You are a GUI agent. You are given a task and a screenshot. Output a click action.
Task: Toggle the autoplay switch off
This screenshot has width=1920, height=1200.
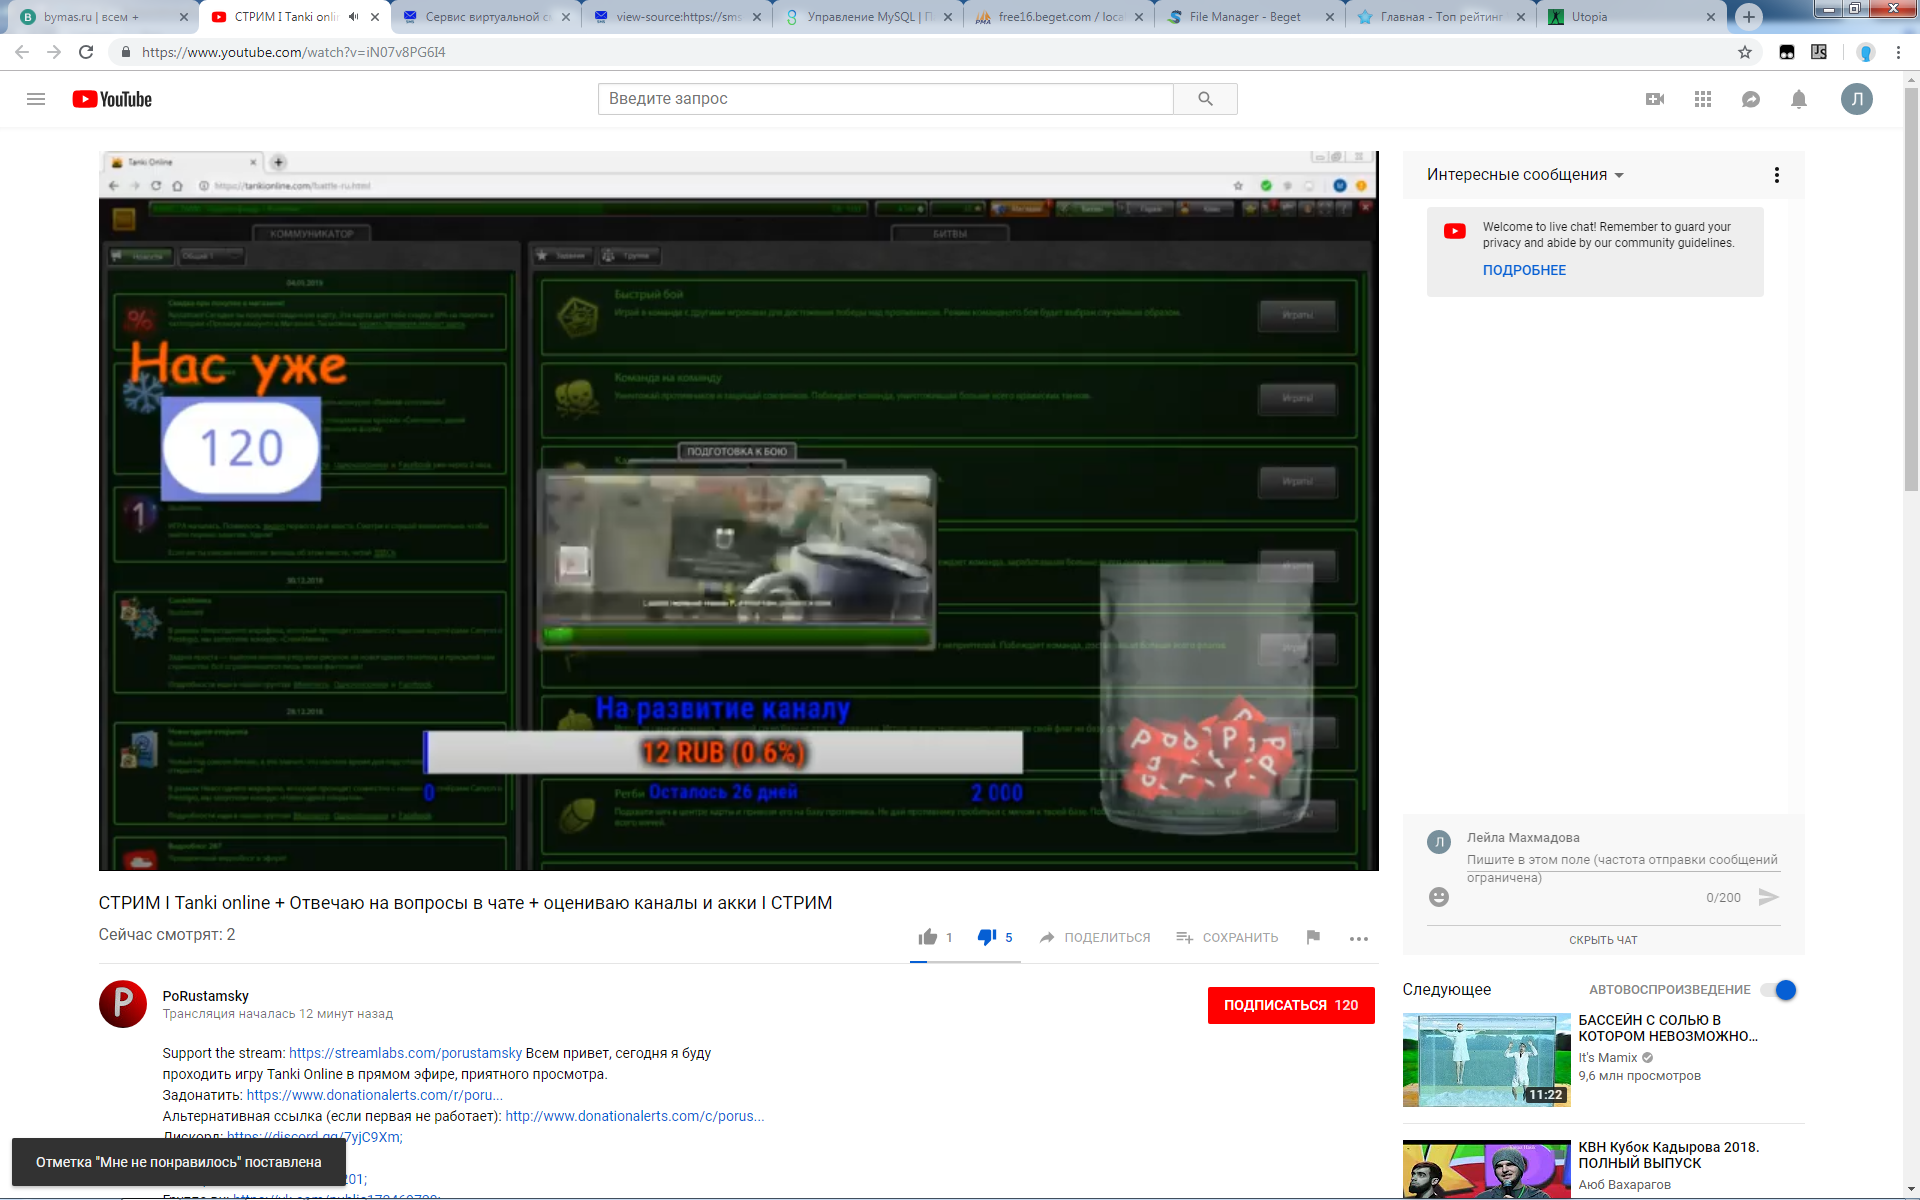(1779, 990)
